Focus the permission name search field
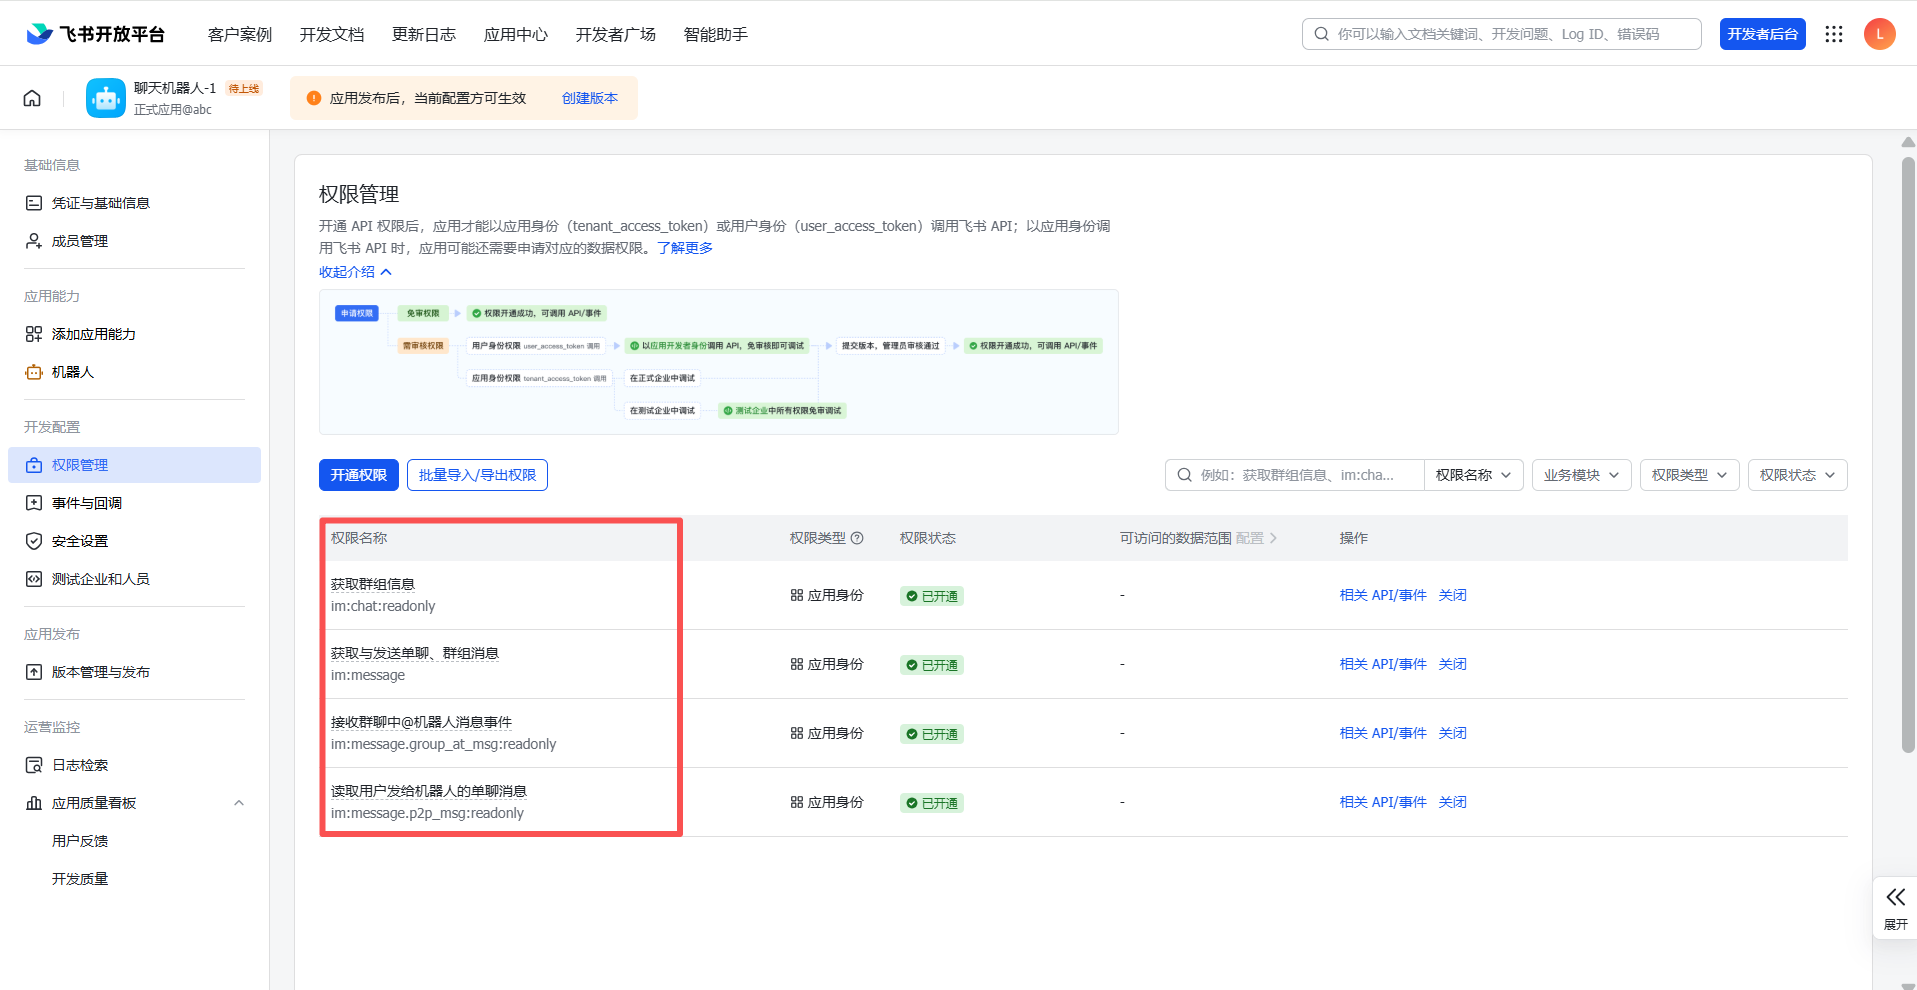The image size is (1917, 990). [1295, 475]
